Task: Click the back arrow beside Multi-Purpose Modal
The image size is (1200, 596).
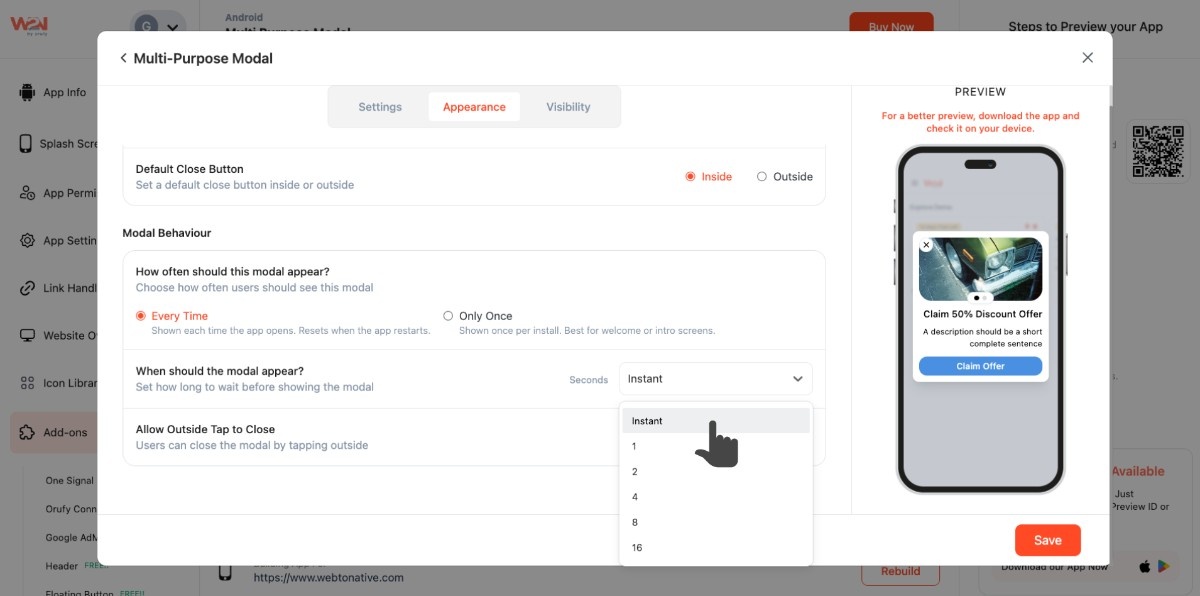Action: click(124, 59)
